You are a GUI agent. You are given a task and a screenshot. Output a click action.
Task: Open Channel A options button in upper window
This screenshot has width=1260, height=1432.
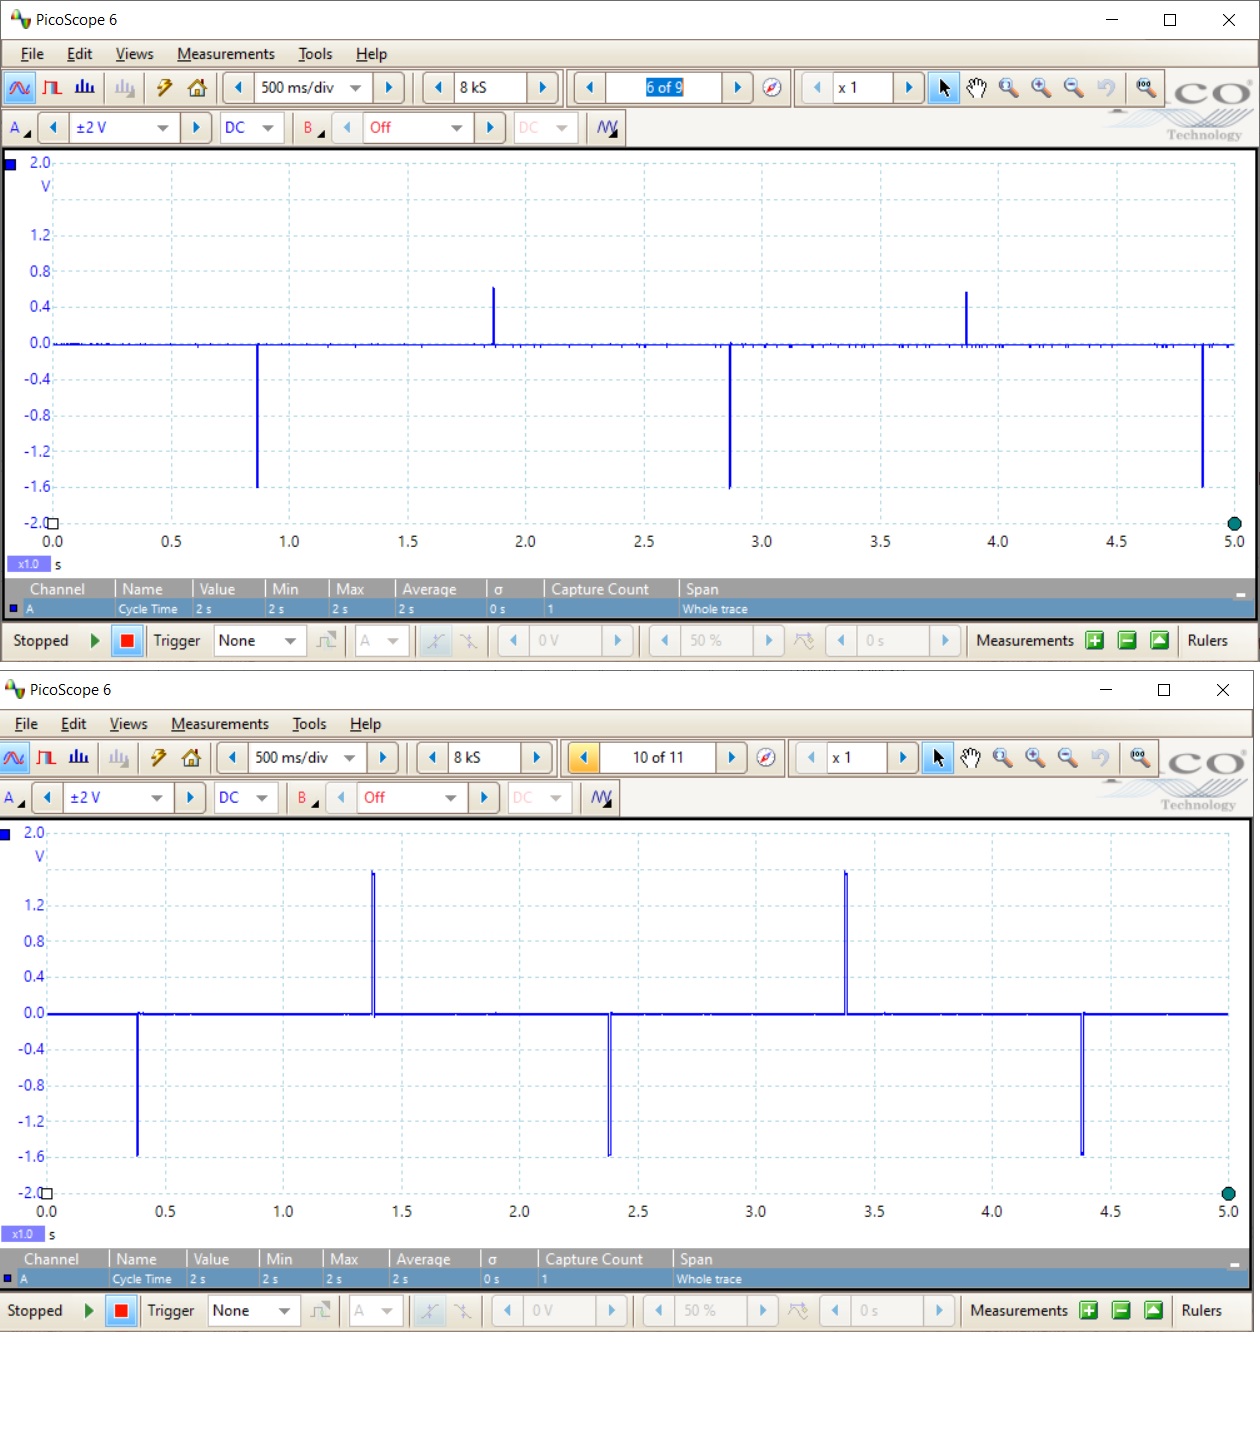pos(19,128)
